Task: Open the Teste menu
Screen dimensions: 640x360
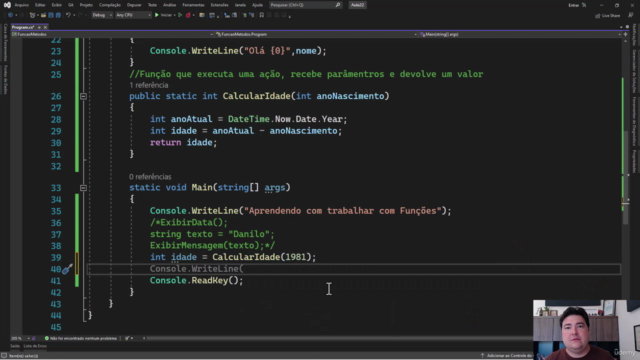Action: [x=152, y=5]
